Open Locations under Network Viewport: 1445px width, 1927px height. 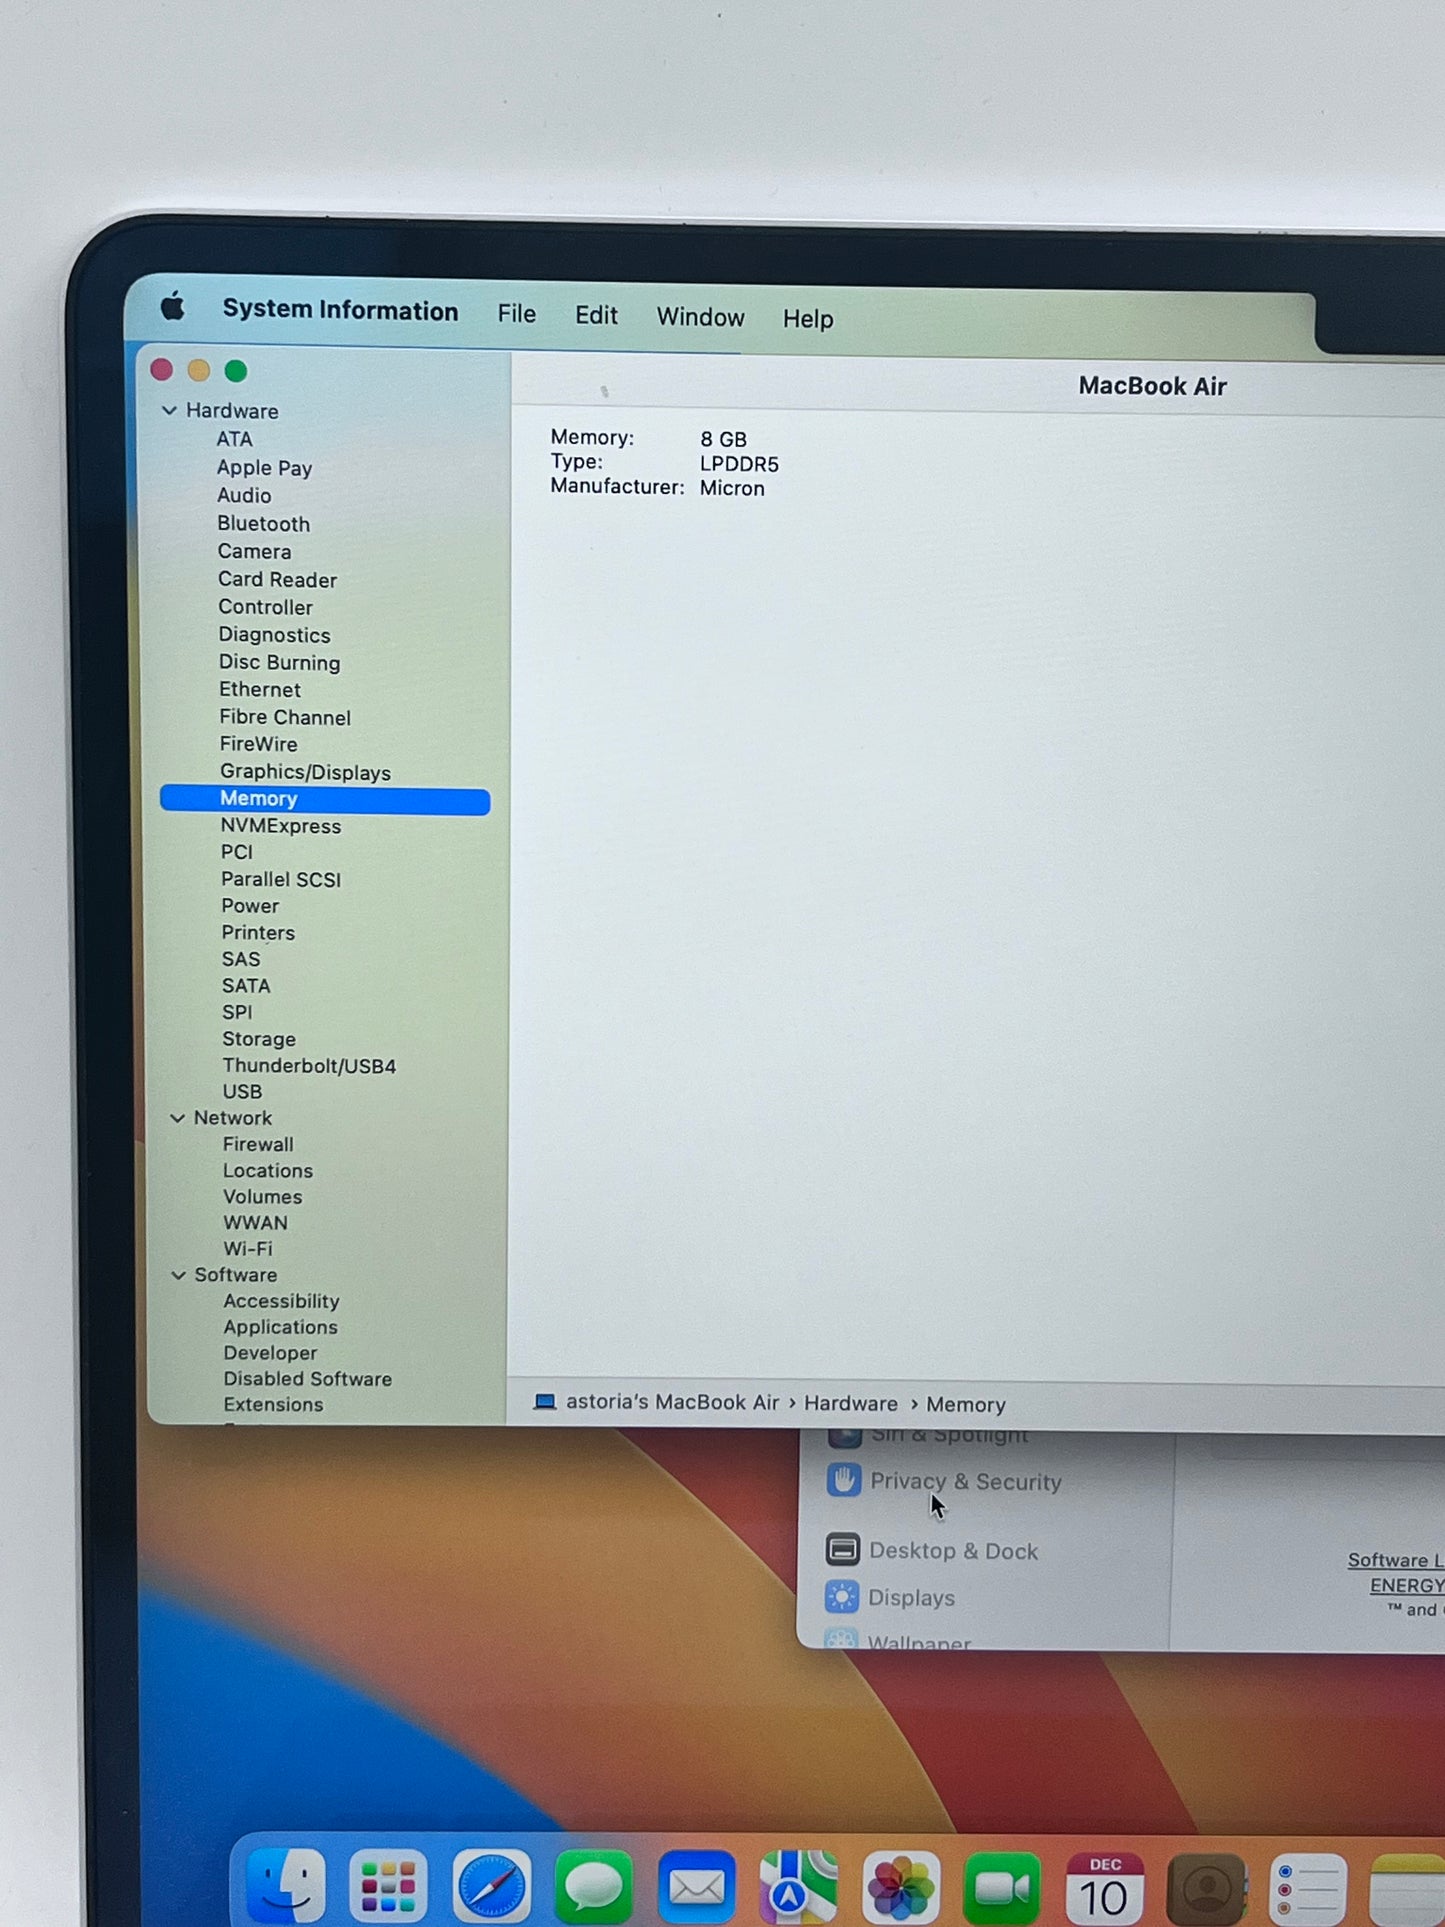(268, 1170)
